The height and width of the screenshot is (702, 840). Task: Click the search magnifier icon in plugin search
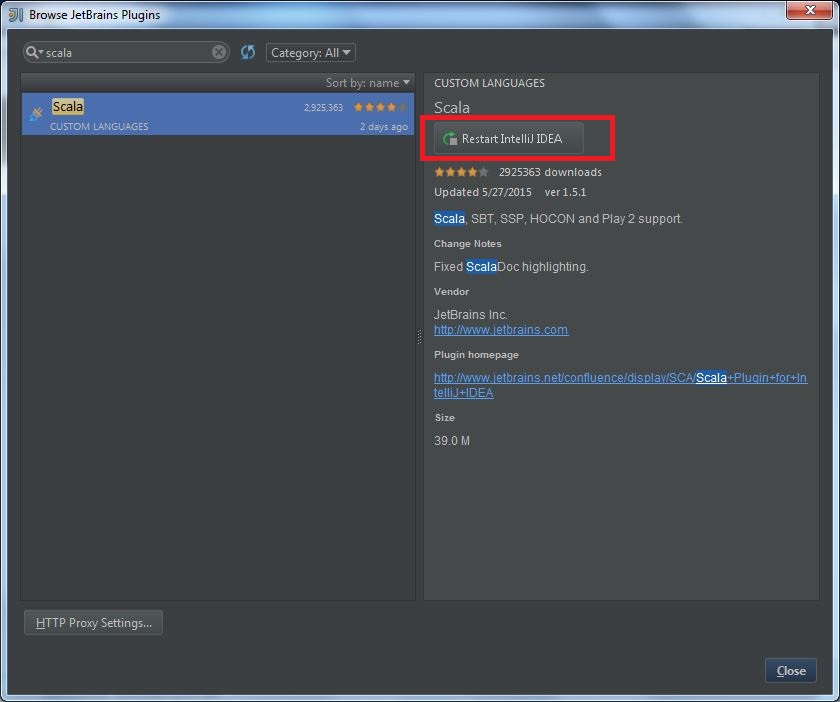click(x=34, y=52)
